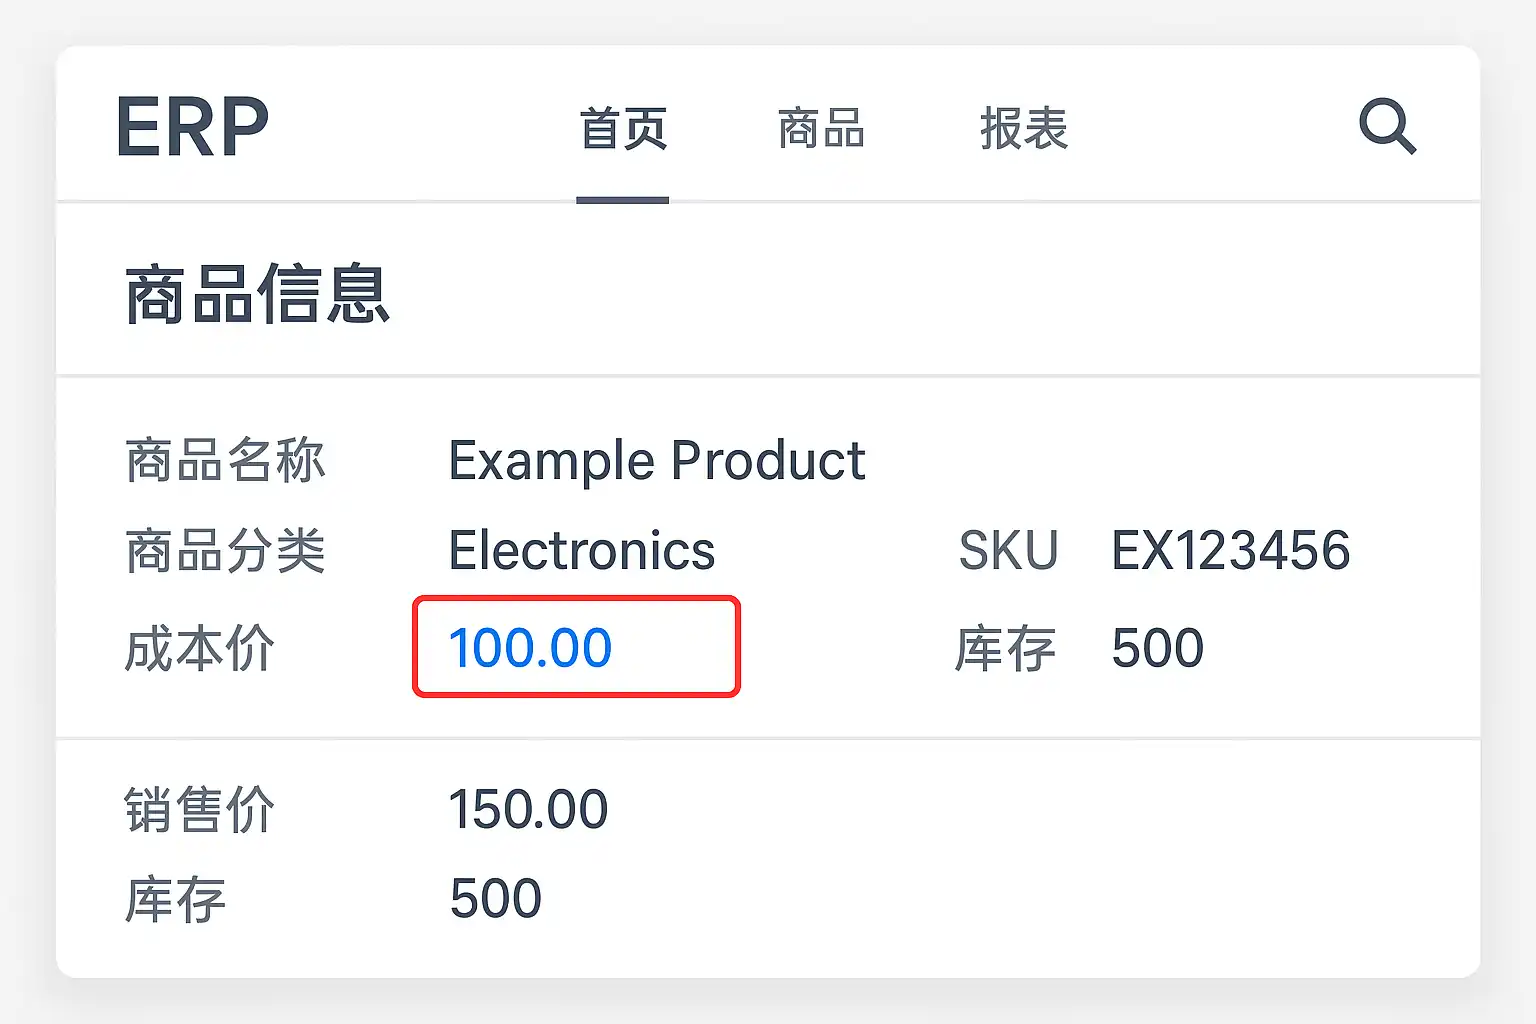Open the 商品 tab
Image resolution: width=1536 pixels, height=1024 pixels.
point(821,130)
